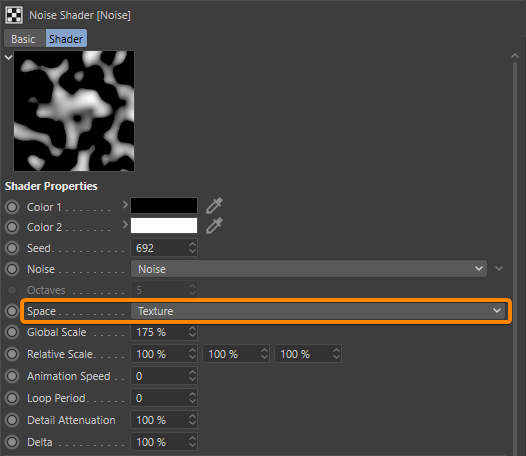Click the Loop Period spinner arrows

click(x=192, y=398)
